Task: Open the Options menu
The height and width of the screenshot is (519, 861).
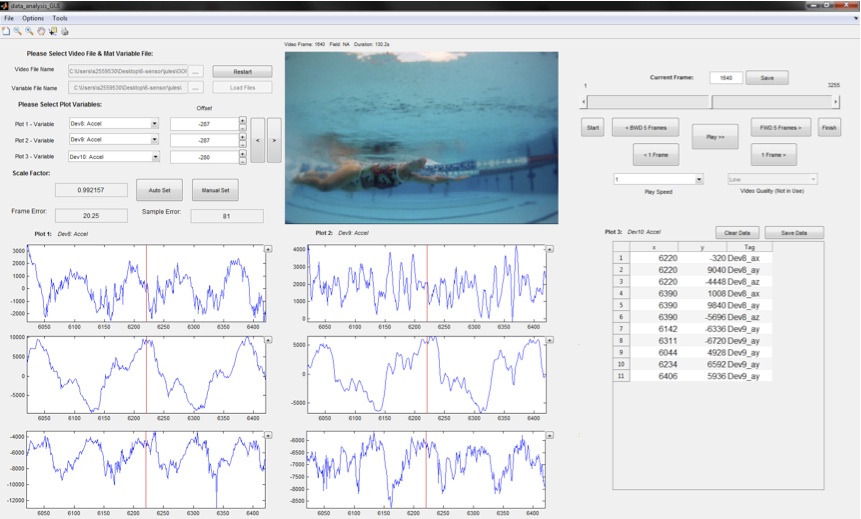Action: click(x=33, y=18)
